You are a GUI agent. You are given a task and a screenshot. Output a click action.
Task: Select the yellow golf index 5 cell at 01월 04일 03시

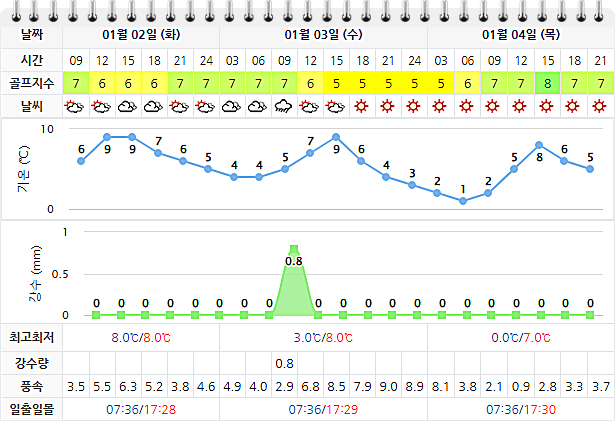441,83
